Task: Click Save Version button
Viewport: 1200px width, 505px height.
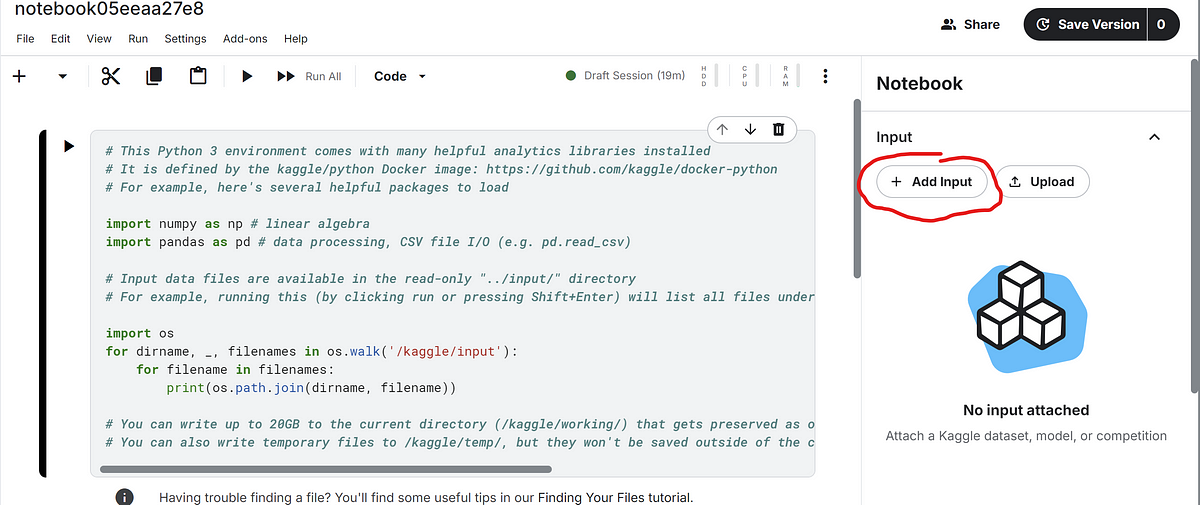Action: pos(1086,24)
